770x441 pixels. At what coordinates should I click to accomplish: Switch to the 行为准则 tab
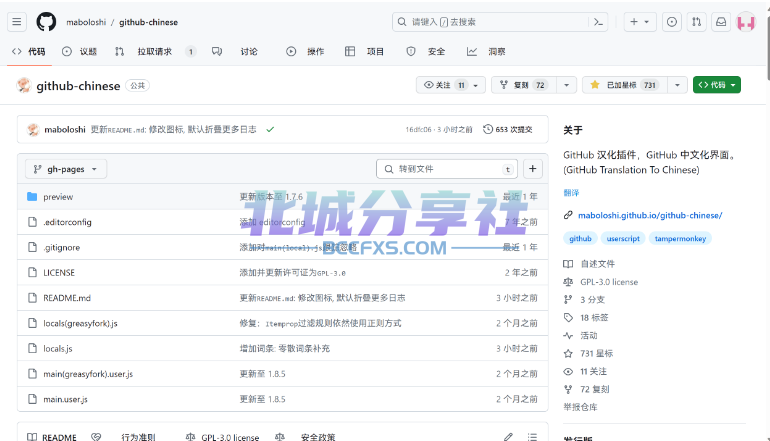[124, 437]
